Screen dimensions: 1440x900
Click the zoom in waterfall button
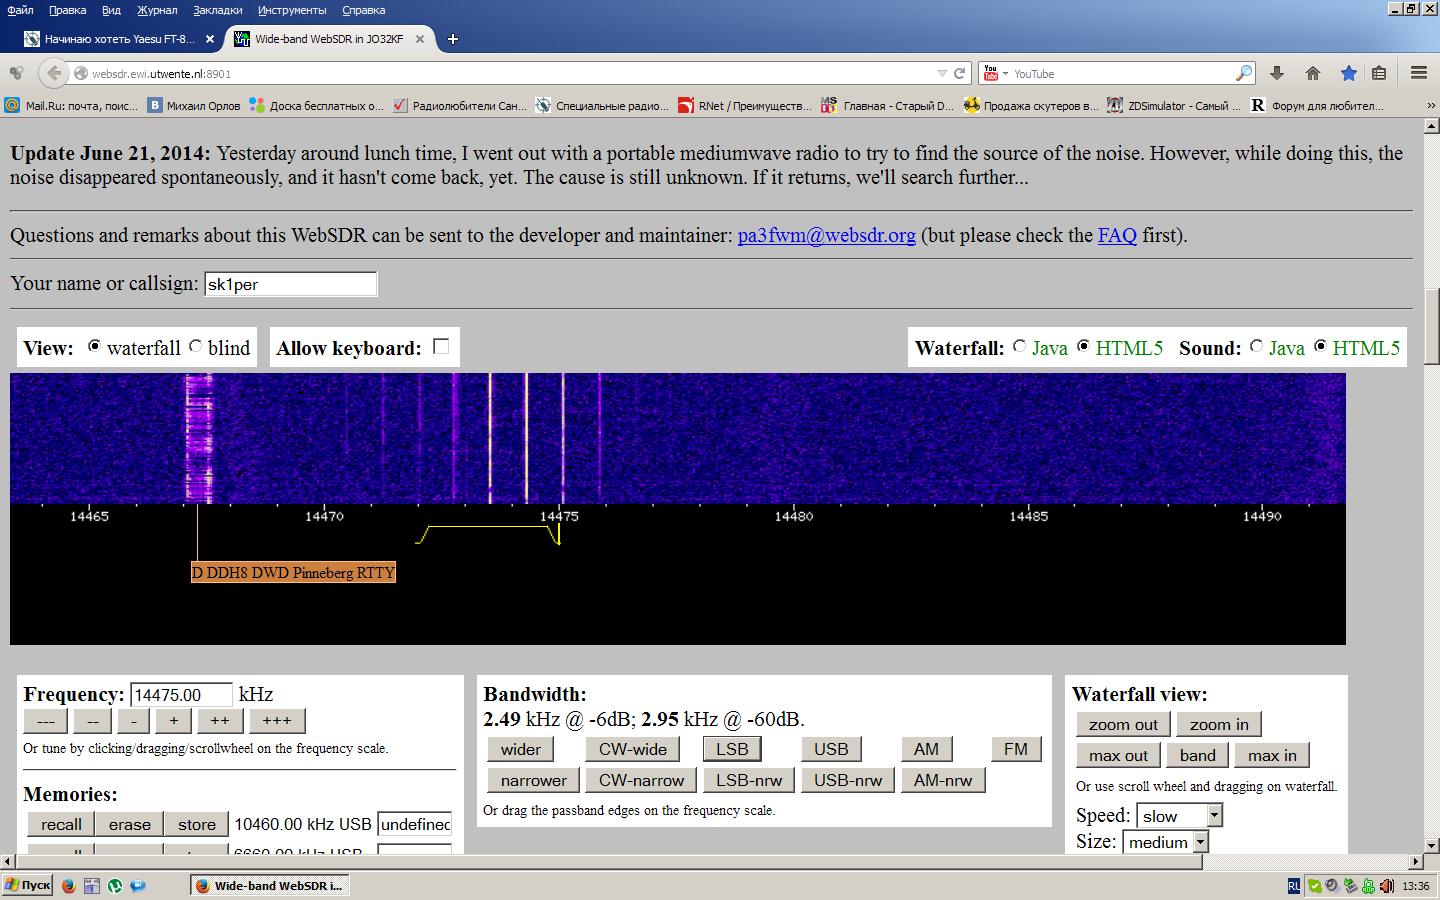[1219, 725]
